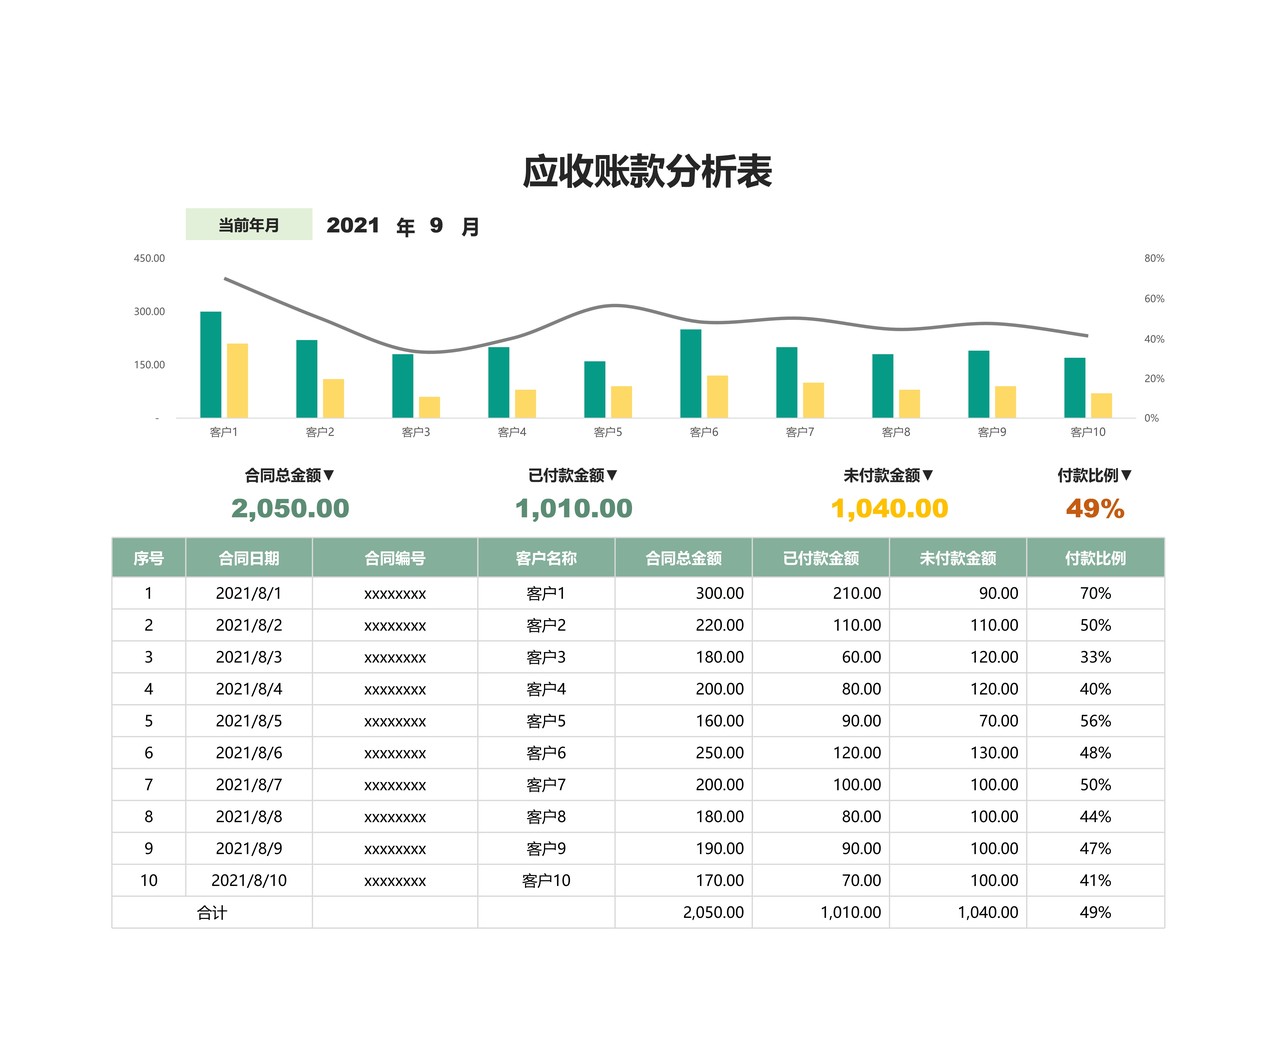Select the year value 2021
Image resolution: width=1280 pixels, height=1057 pixels.
(x=354, y=226)
